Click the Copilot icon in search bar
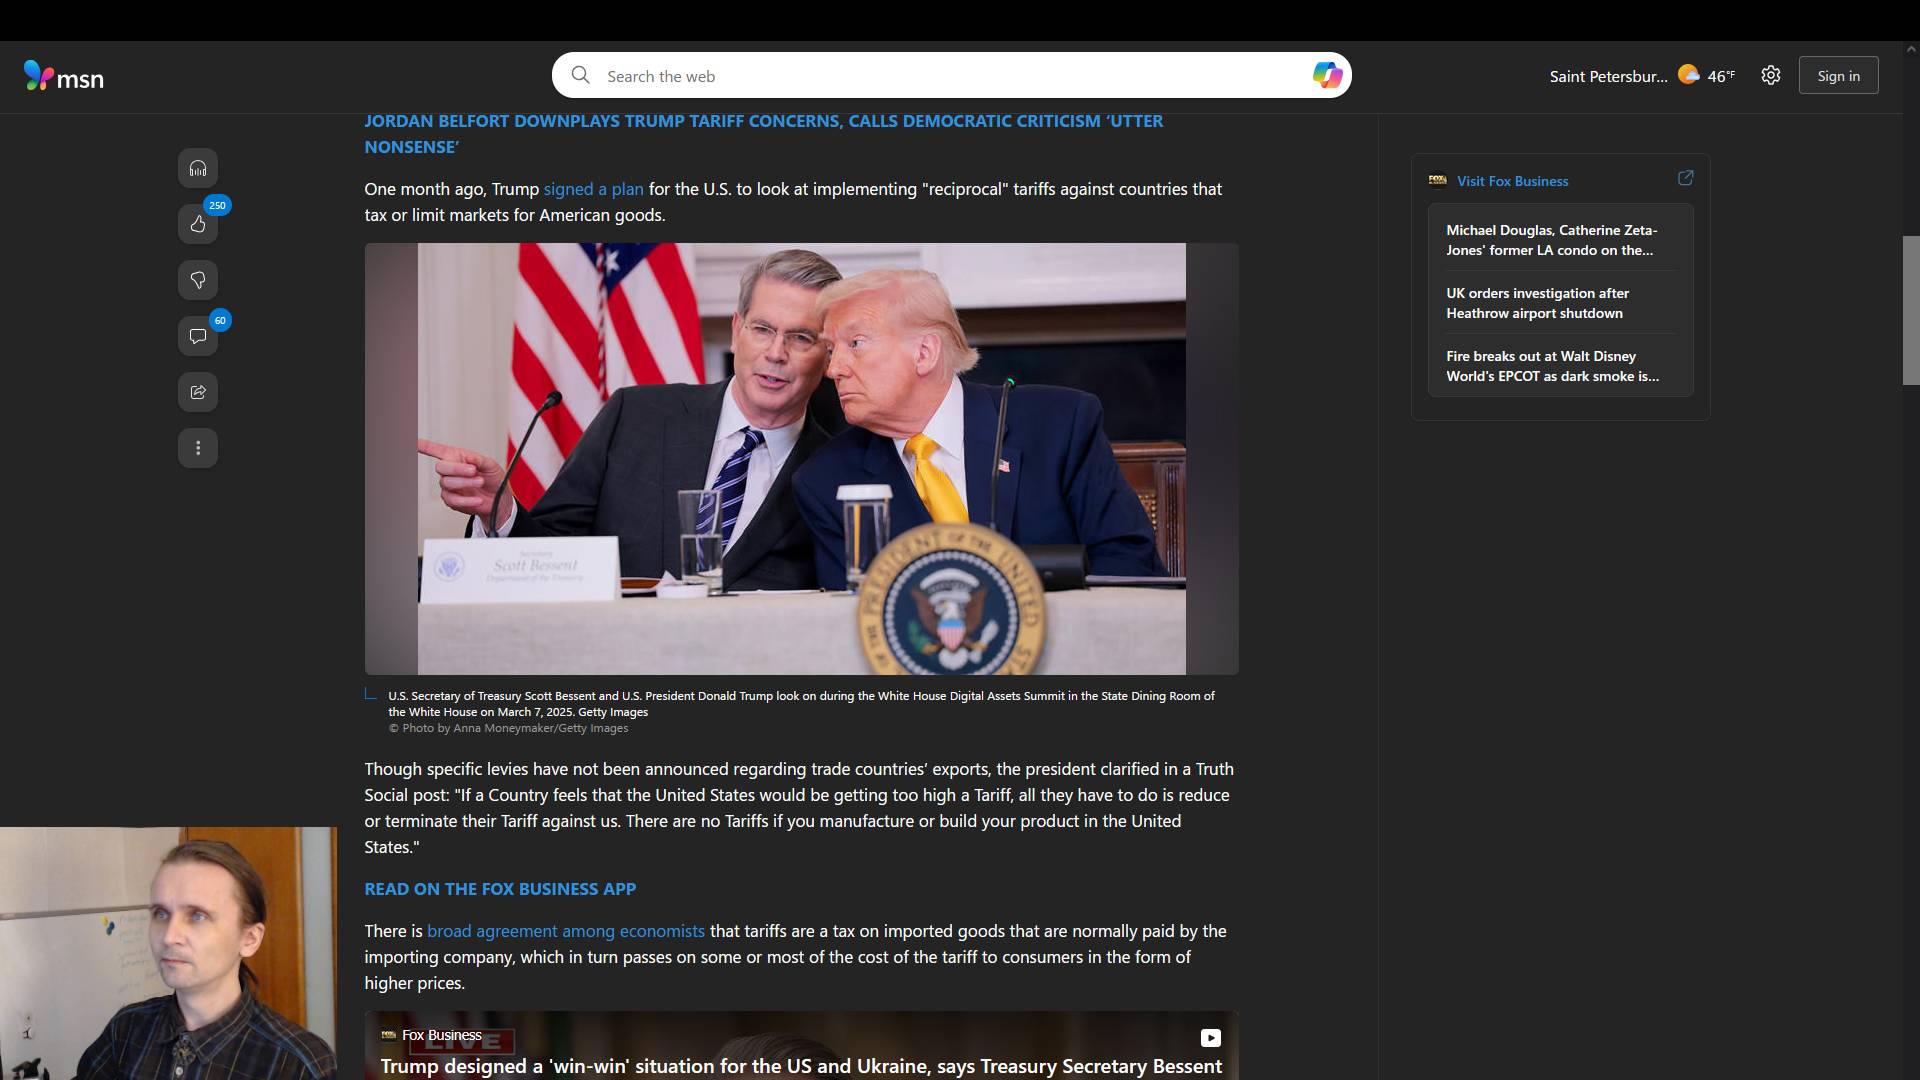Image resolution: width=1920 pixels, height=1080 pixels. tap(1327, 75)
